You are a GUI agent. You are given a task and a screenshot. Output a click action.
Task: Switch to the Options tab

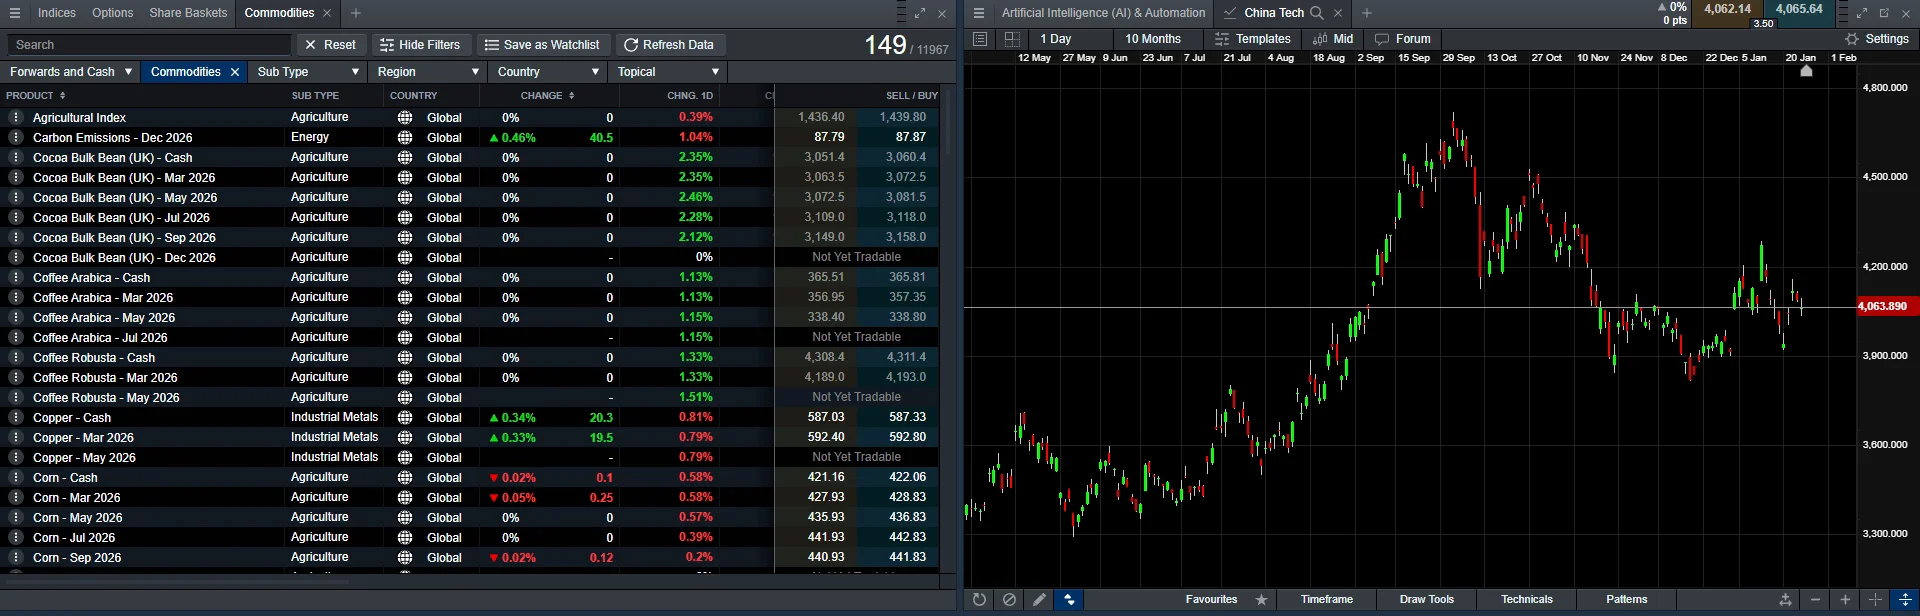[112, 13]
